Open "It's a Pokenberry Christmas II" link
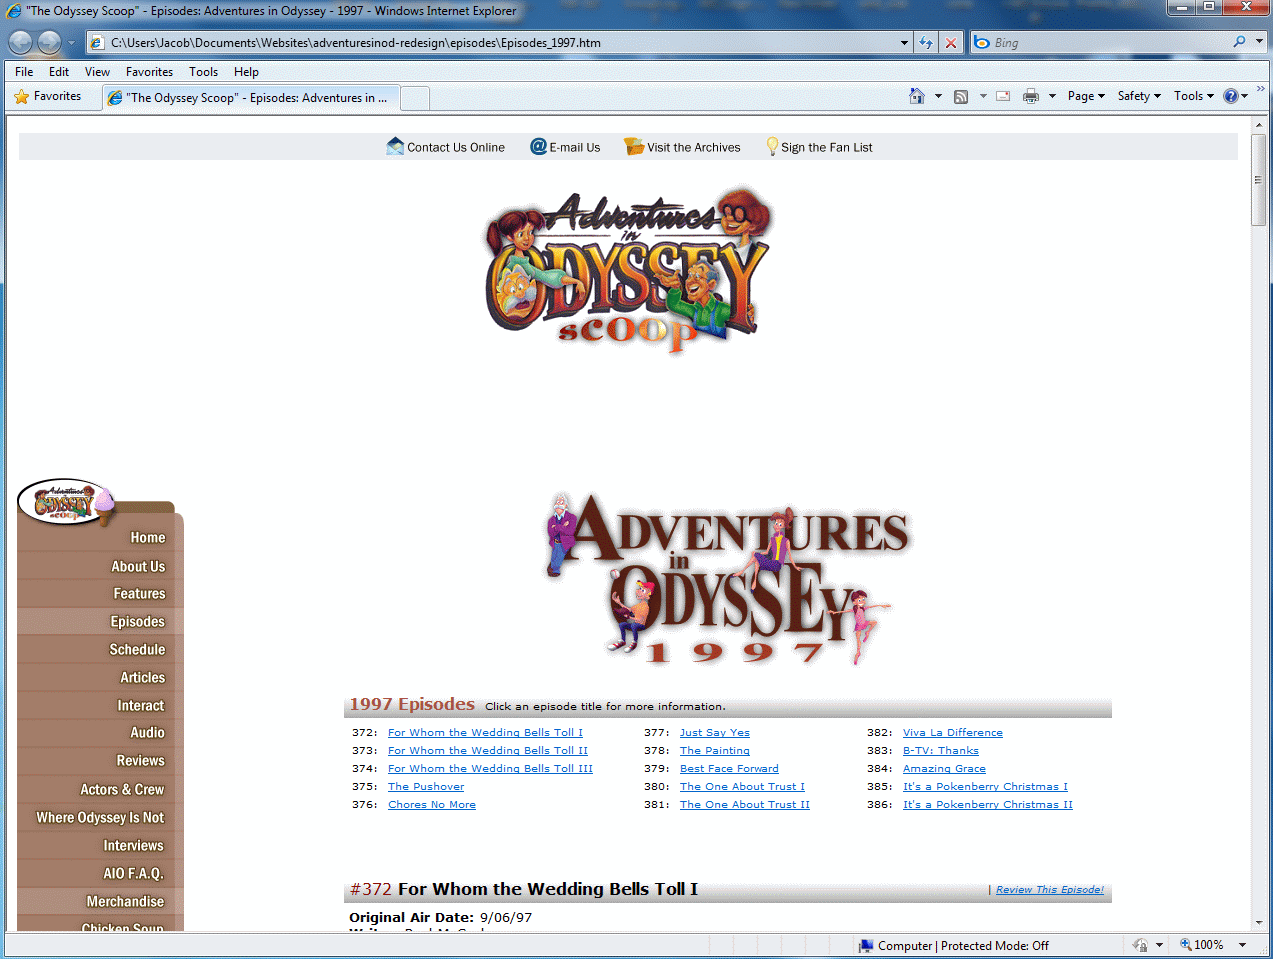 988,805
